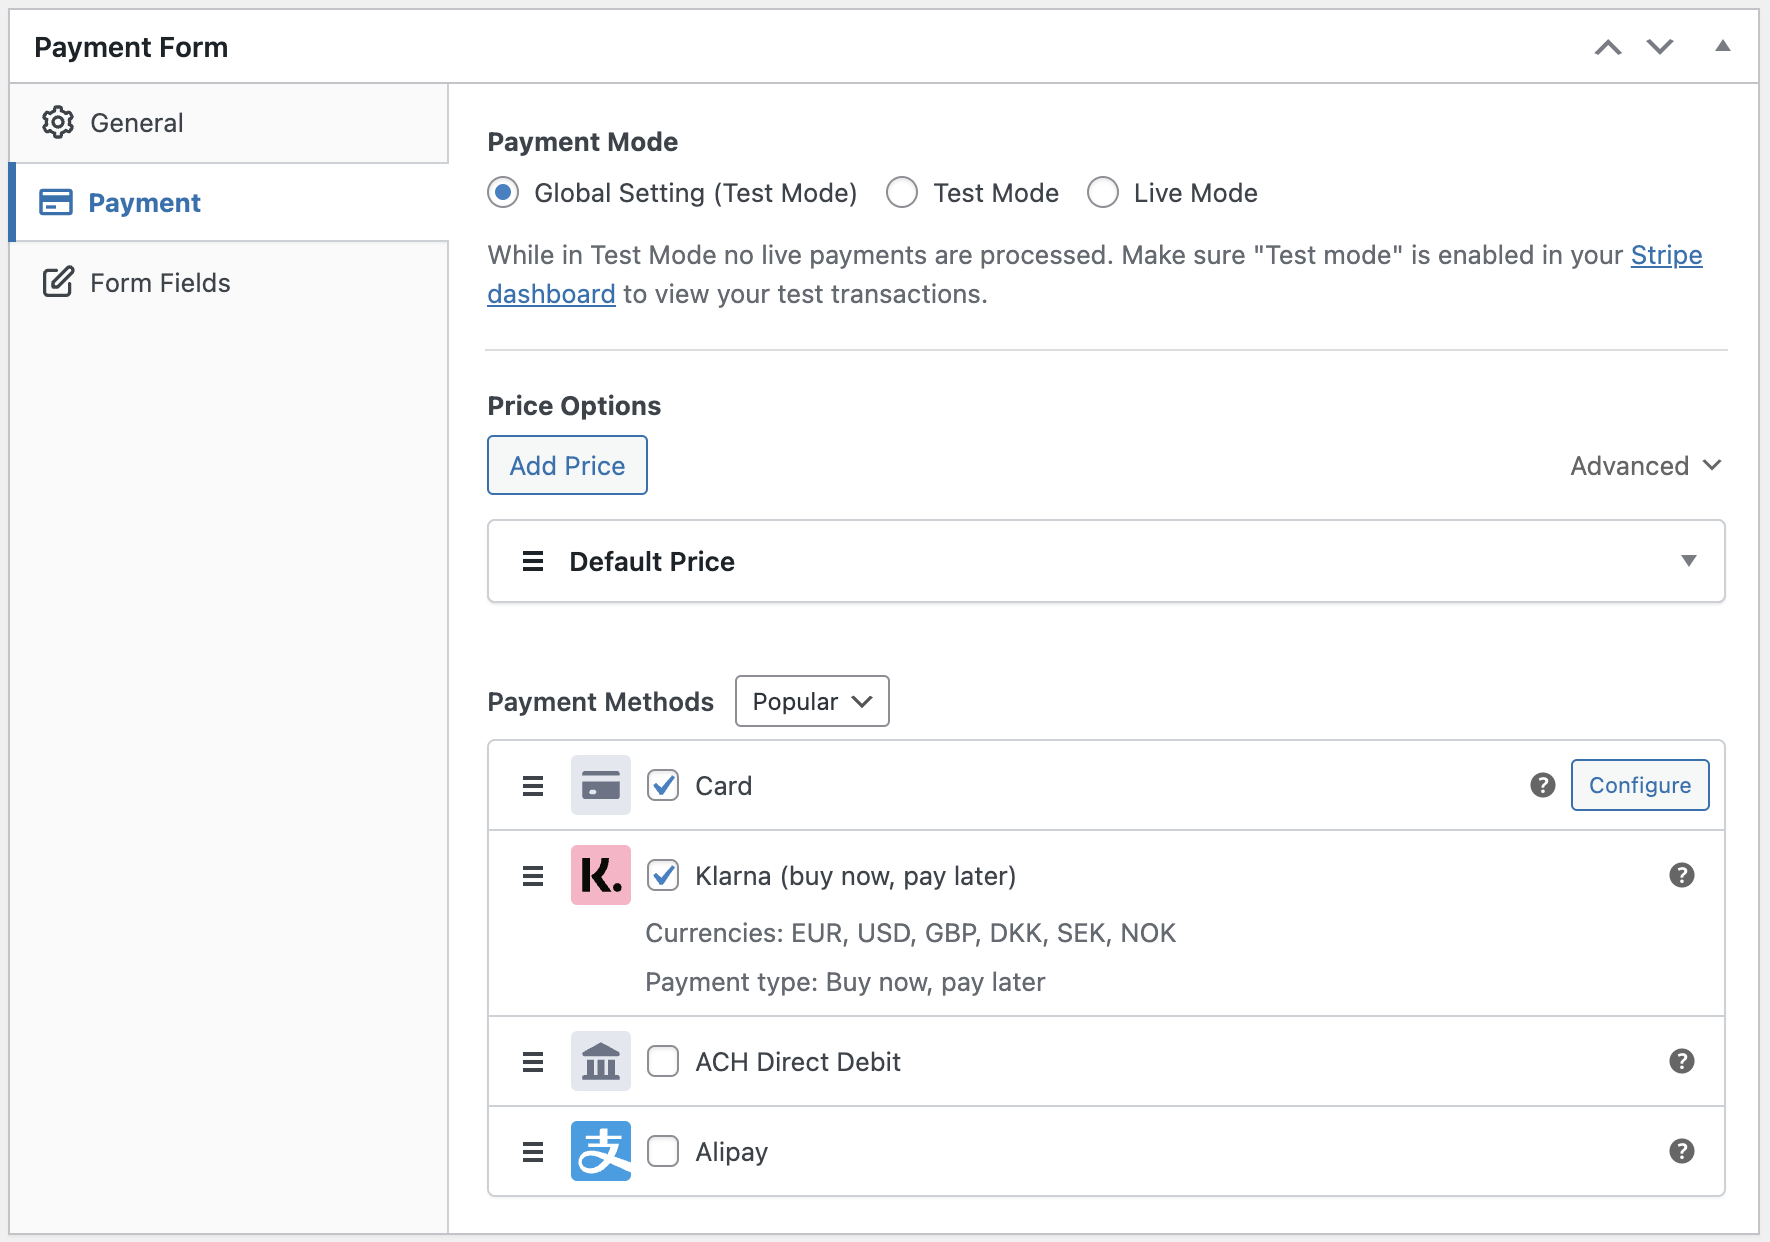Select the Live Mode radio button

pos(1103,192)
